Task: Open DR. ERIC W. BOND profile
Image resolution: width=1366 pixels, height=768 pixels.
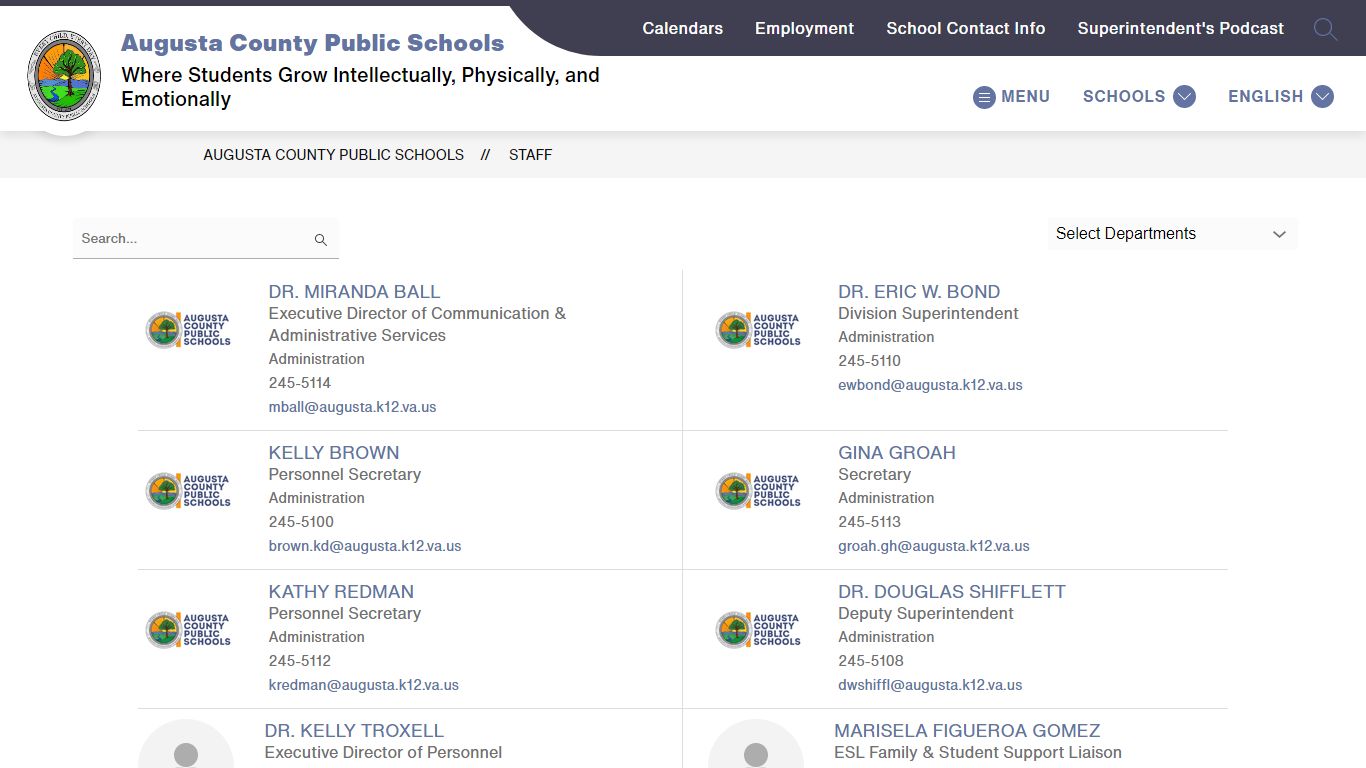Action: pyautogui.click(x=919, y=292)
